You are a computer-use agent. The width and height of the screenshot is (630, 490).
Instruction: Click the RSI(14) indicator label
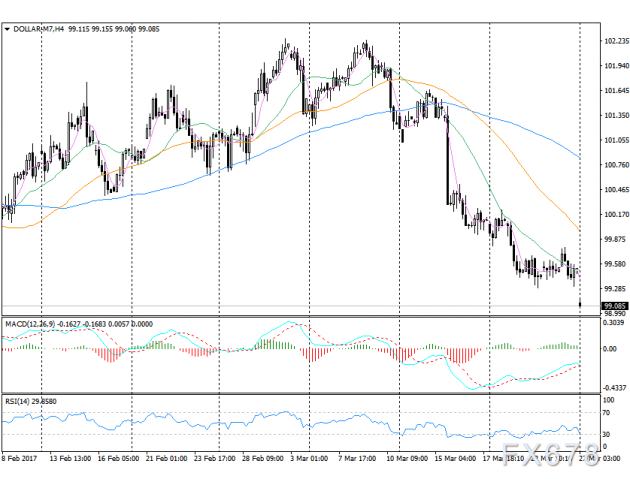pos(17,401)
